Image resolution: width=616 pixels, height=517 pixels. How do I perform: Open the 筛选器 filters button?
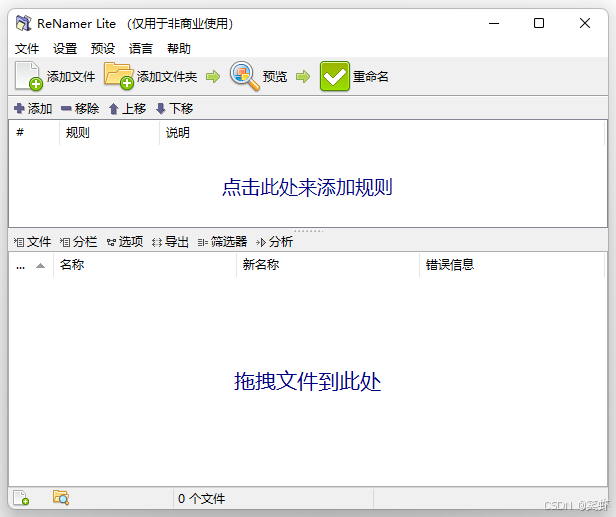point(222,242)
